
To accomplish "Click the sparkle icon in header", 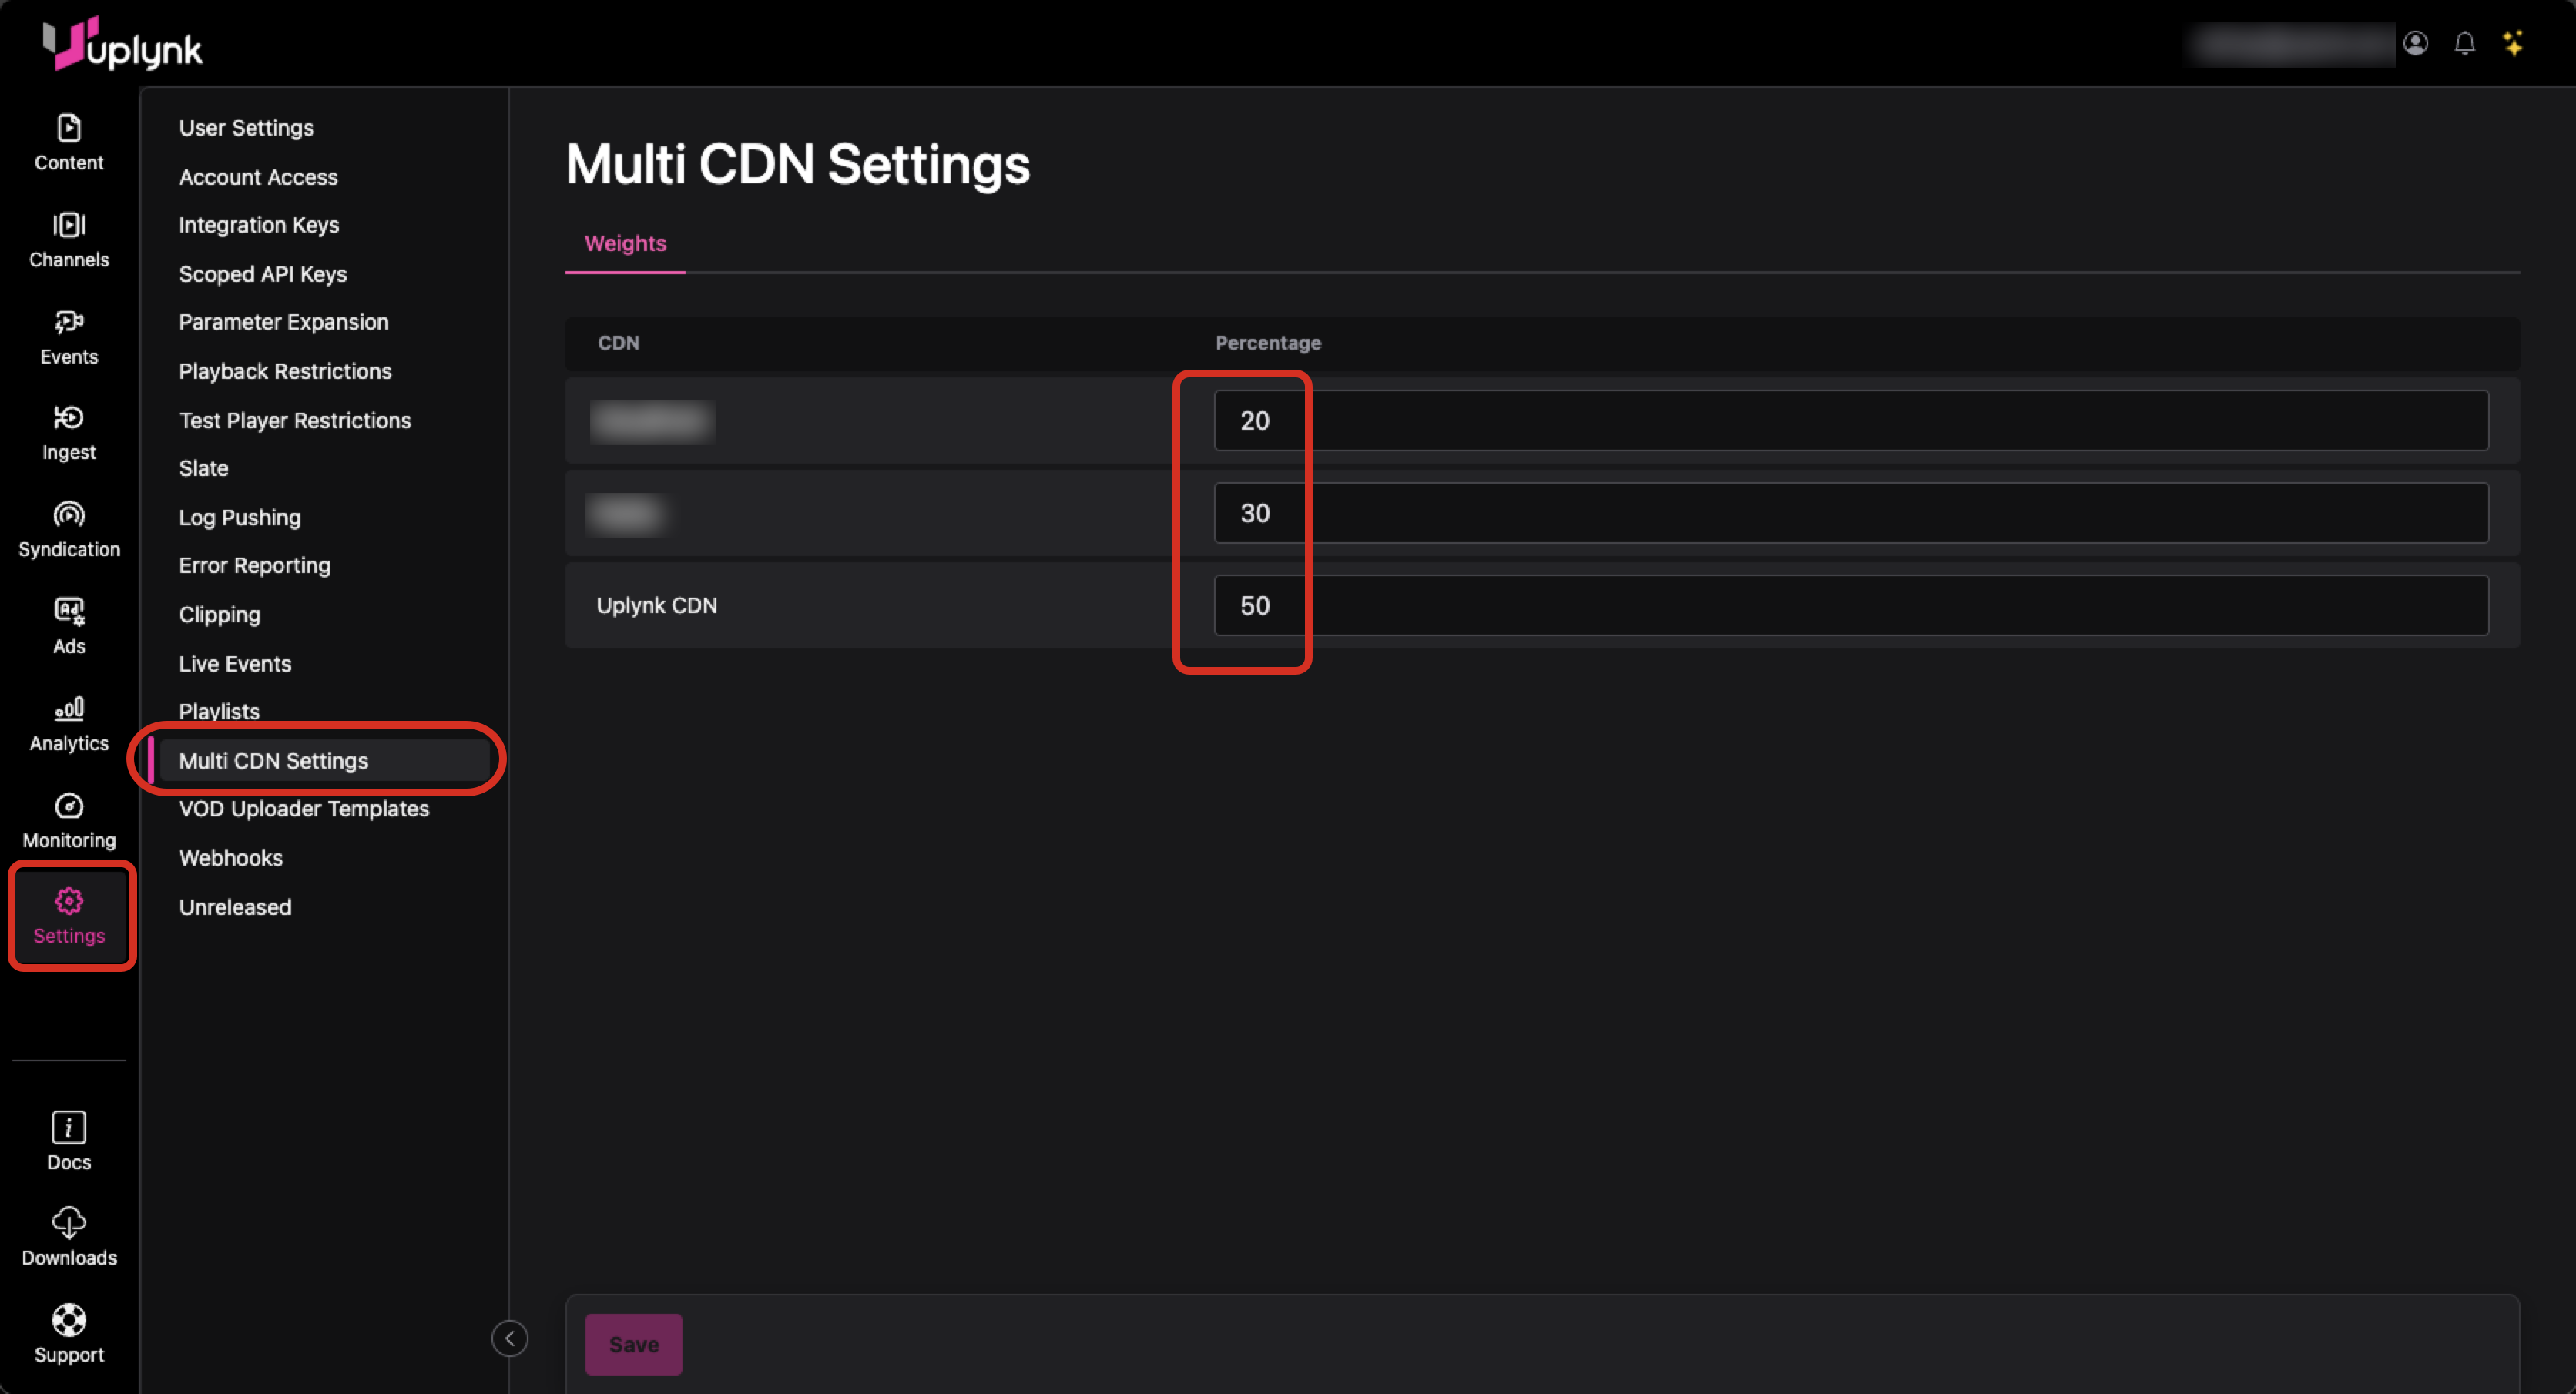I will tap(2513, 44).
